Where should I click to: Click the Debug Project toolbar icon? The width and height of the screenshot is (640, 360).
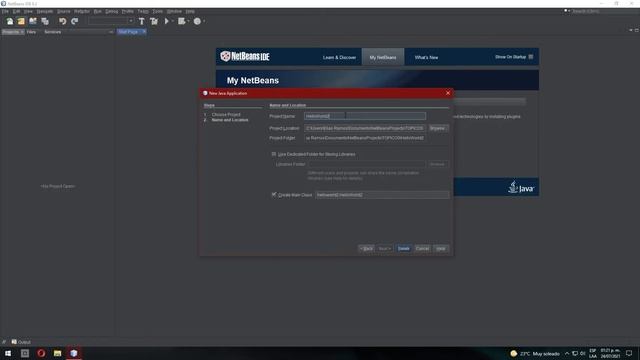[x=181, y=21]
